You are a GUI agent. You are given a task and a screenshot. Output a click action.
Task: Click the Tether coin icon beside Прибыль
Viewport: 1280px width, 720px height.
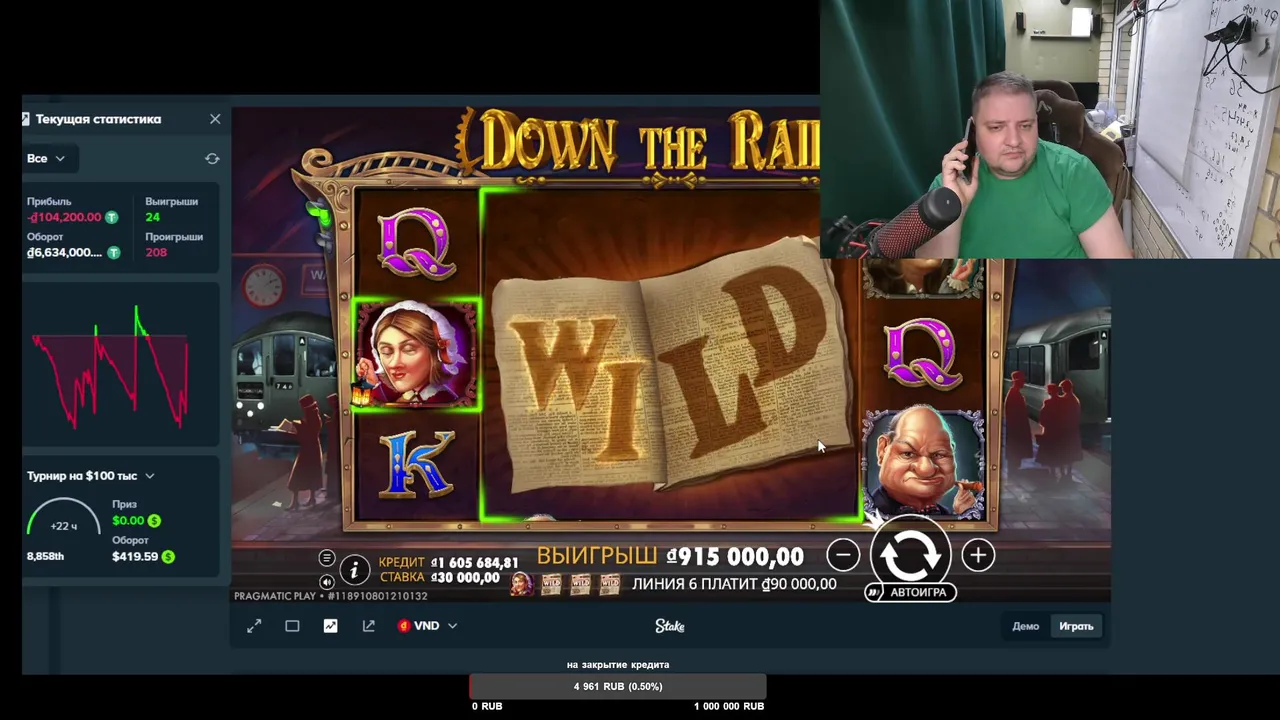point(111,217)
